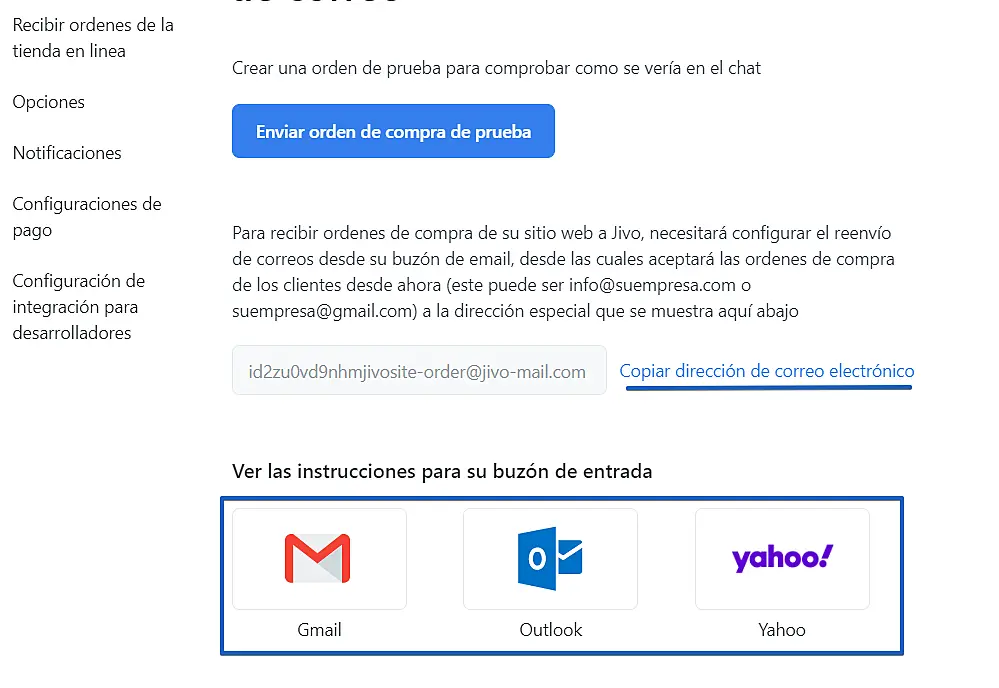Navigate to Configuraciones de pago
The width and height of the screenshot is (999, 688).
coord(87,217)
